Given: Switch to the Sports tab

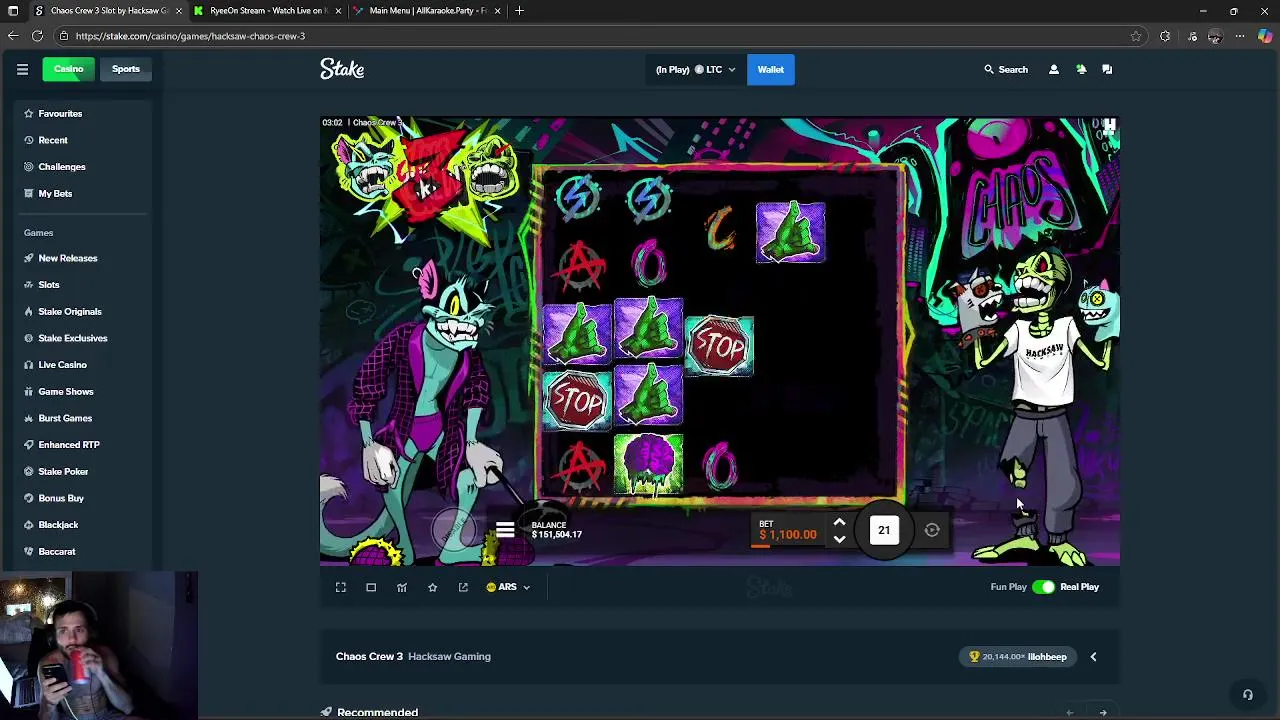Looking at the screenshot, I should (x=126, y=69).
